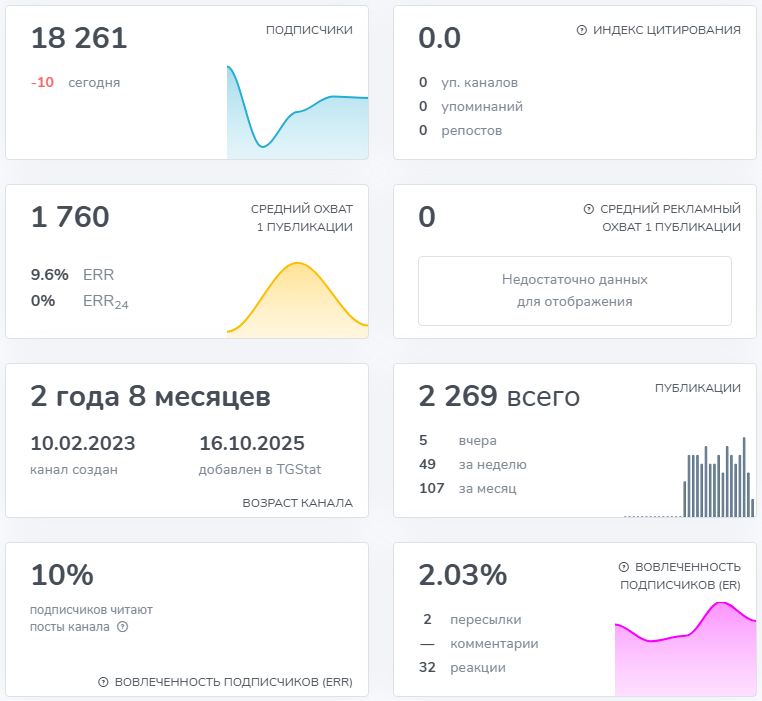
Task: Click the ВОЗРАСТ КАНАЛА label
Action: pyautogui.click(x=297, y=503)
